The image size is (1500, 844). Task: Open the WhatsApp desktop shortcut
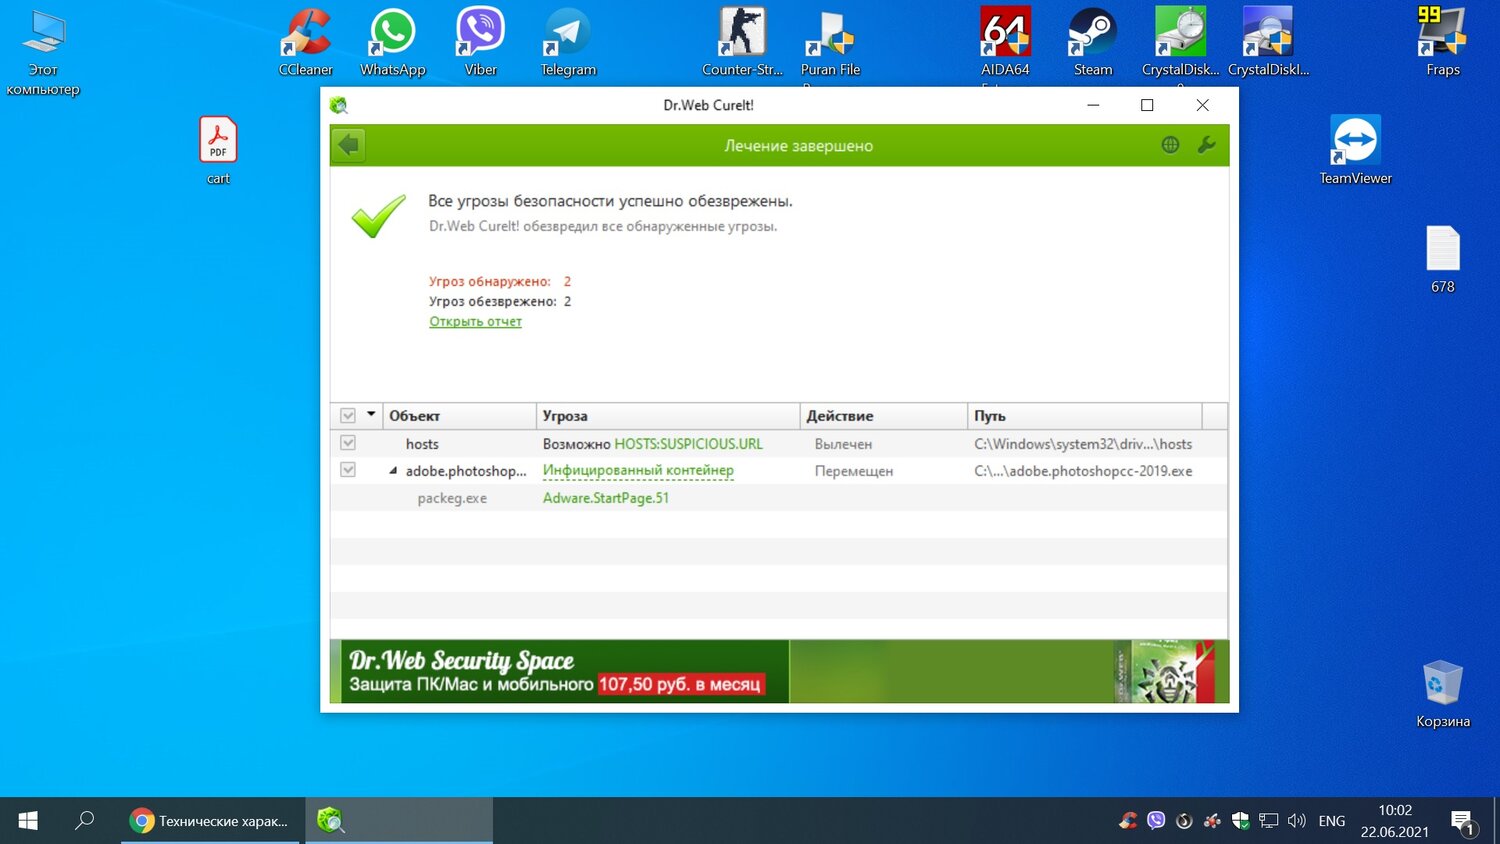pyautogui.click(x=392, y=42)
